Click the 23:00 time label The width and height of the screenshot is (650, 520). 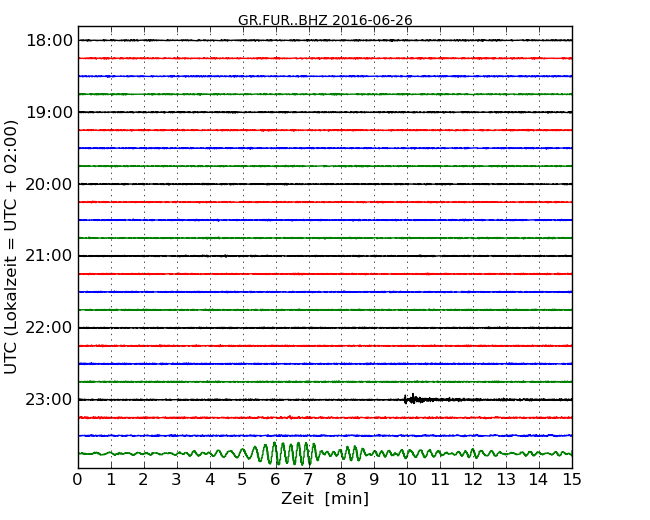point(49,400)
